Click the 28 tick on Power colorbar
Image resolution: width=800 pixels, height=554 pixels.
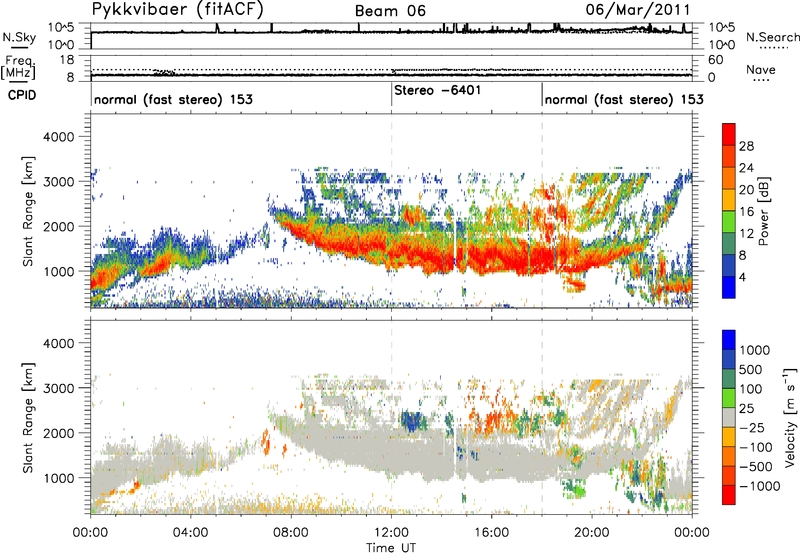click(x=746, y=146)
